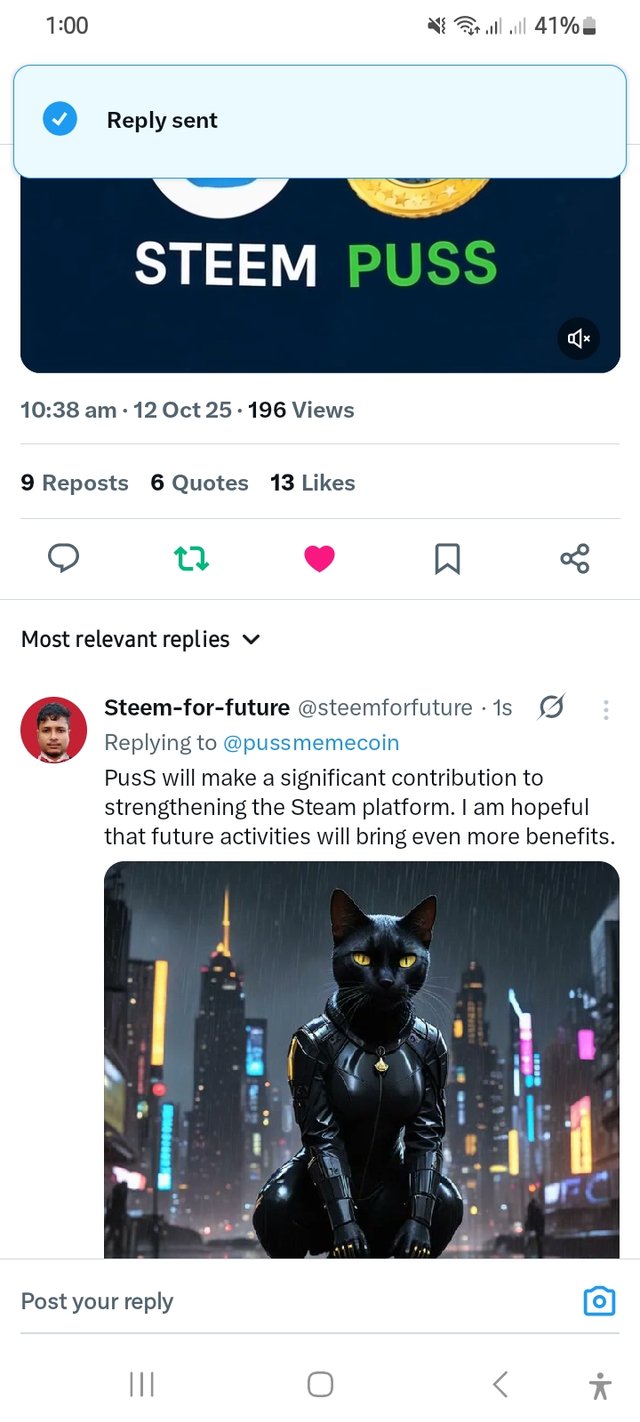
Task: Tap the accessibility figure icon
Action: point(600,1385)
